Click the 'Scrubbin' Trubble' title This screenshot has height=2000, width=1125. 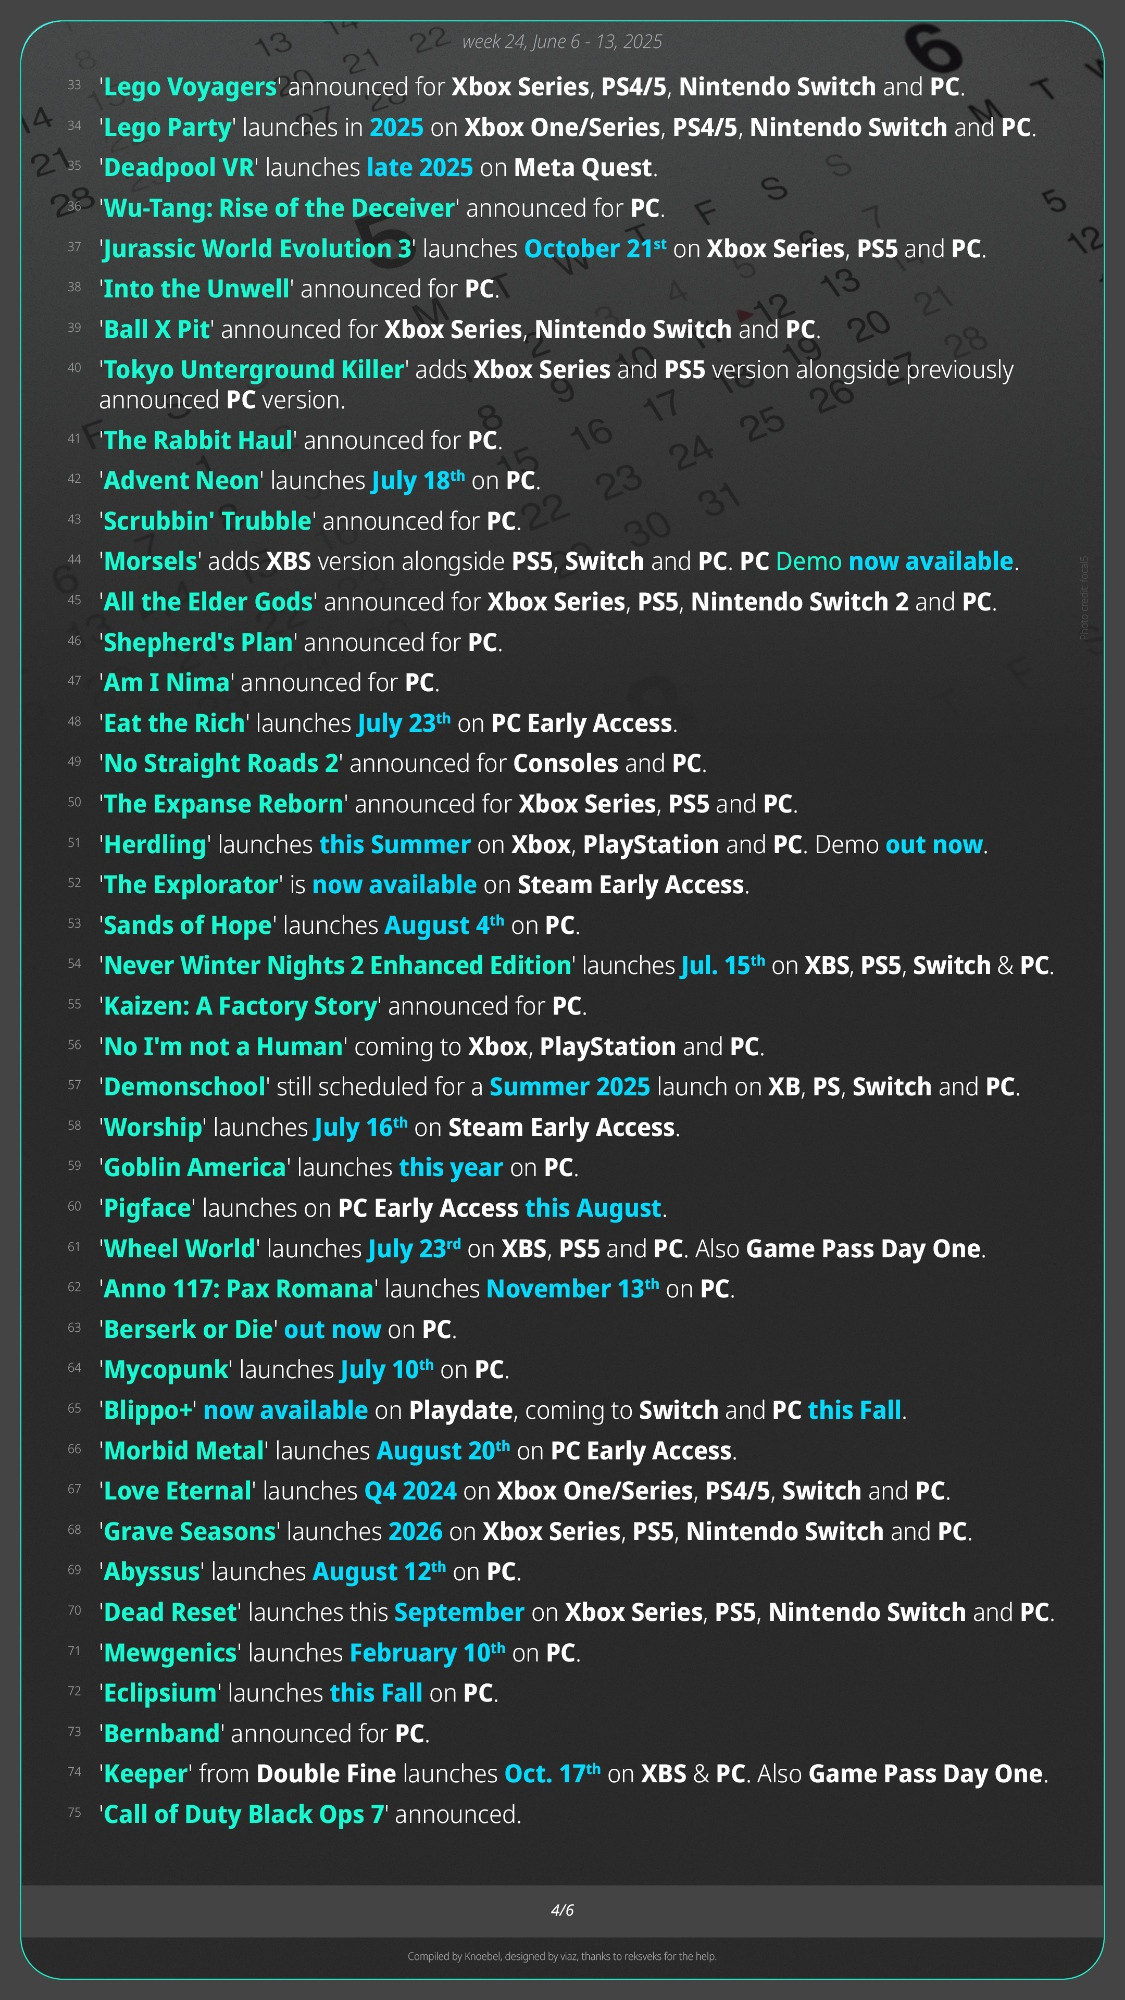[x=208, y=522]
